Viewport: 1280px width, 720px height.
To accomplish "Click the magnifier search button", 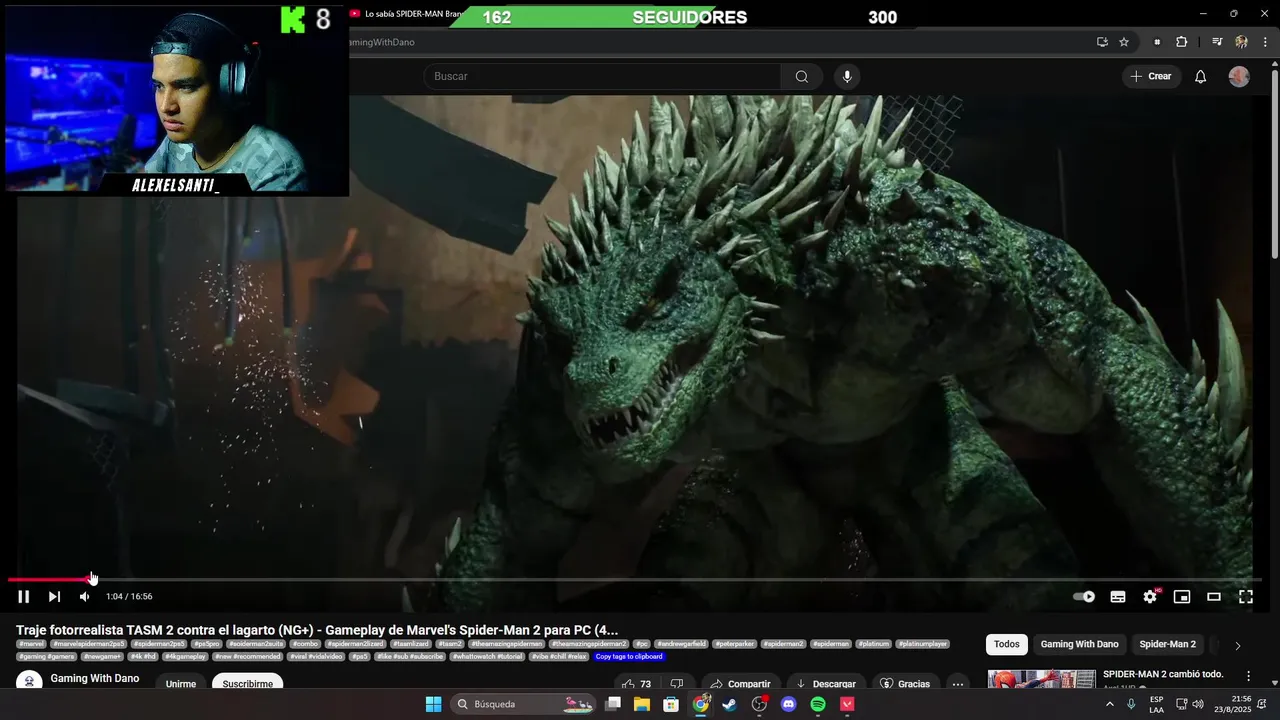I will pyautogui.click(x=802, y=77).
